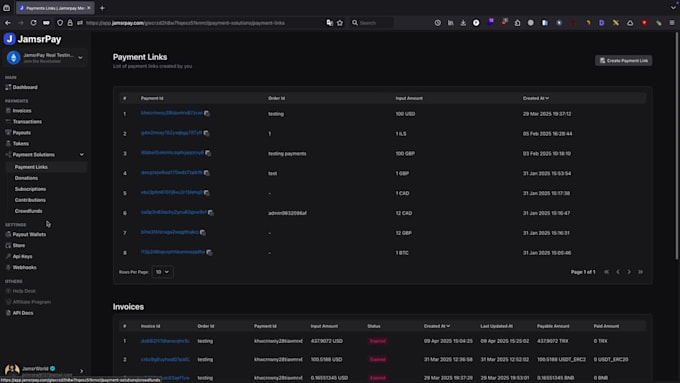This screenshot has height=383, width=680.
Task: Expand the JamsrWorld user menu arrow
Action: [x=82, y=371]
